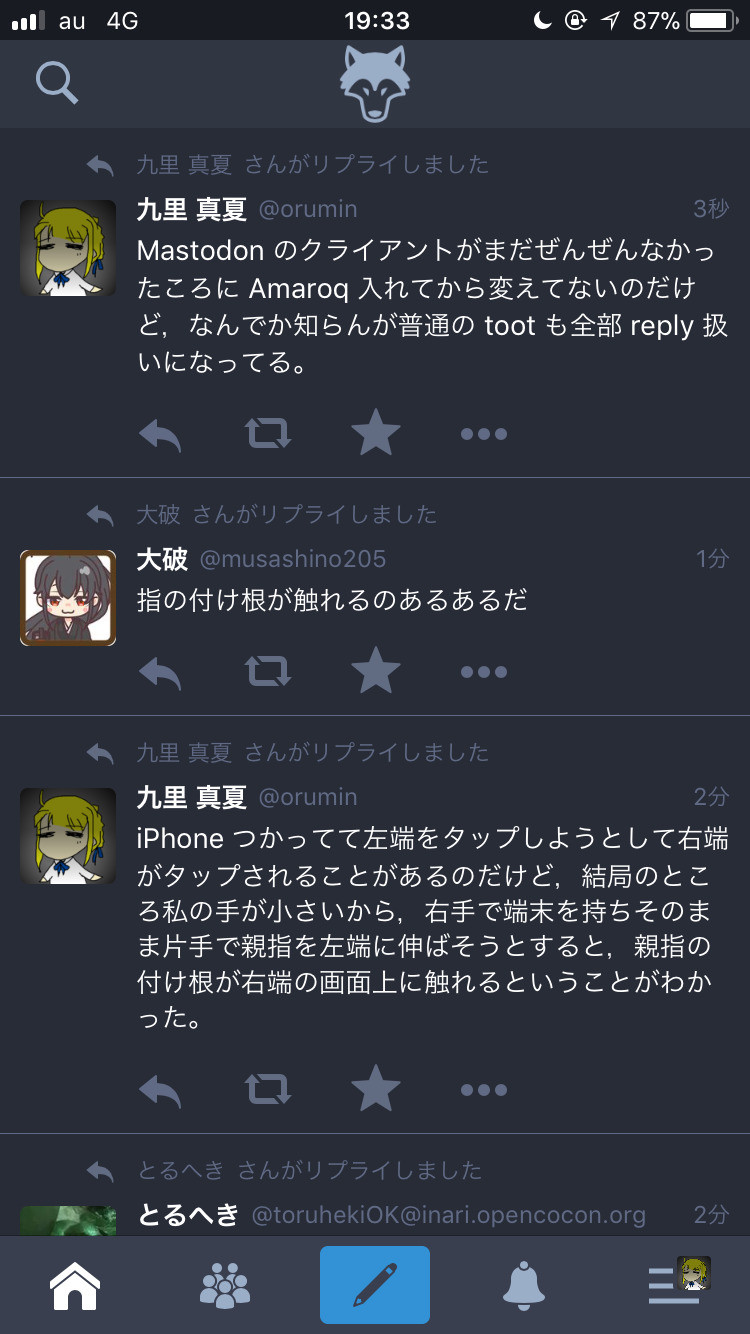The image size is (750, 1334).
Task: Open more options on iPhone つかってて post
Action: [x=484, y=1090]
